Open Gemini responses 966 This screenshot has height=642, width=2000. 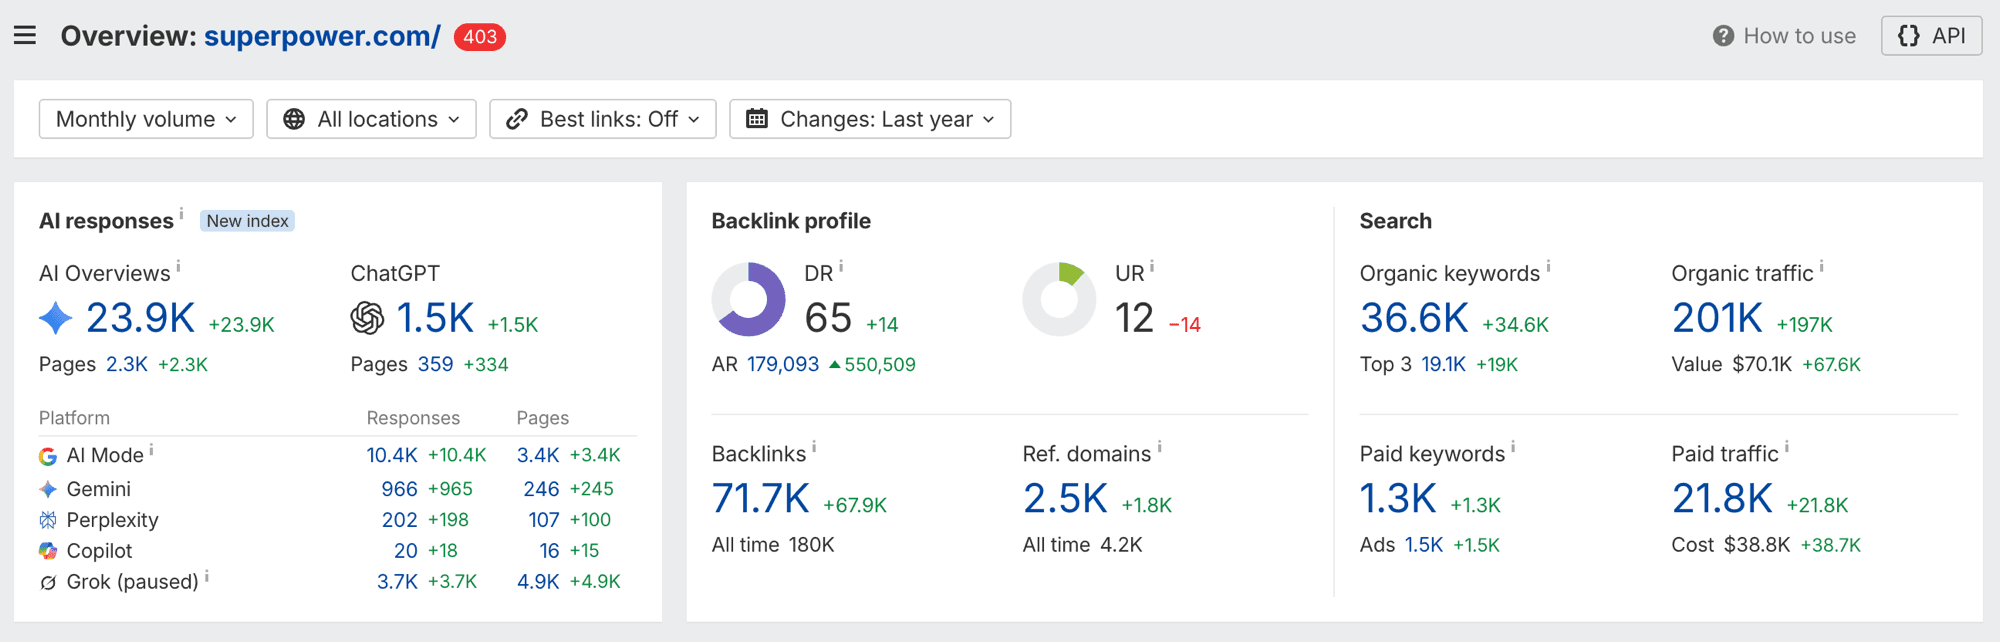399,489
